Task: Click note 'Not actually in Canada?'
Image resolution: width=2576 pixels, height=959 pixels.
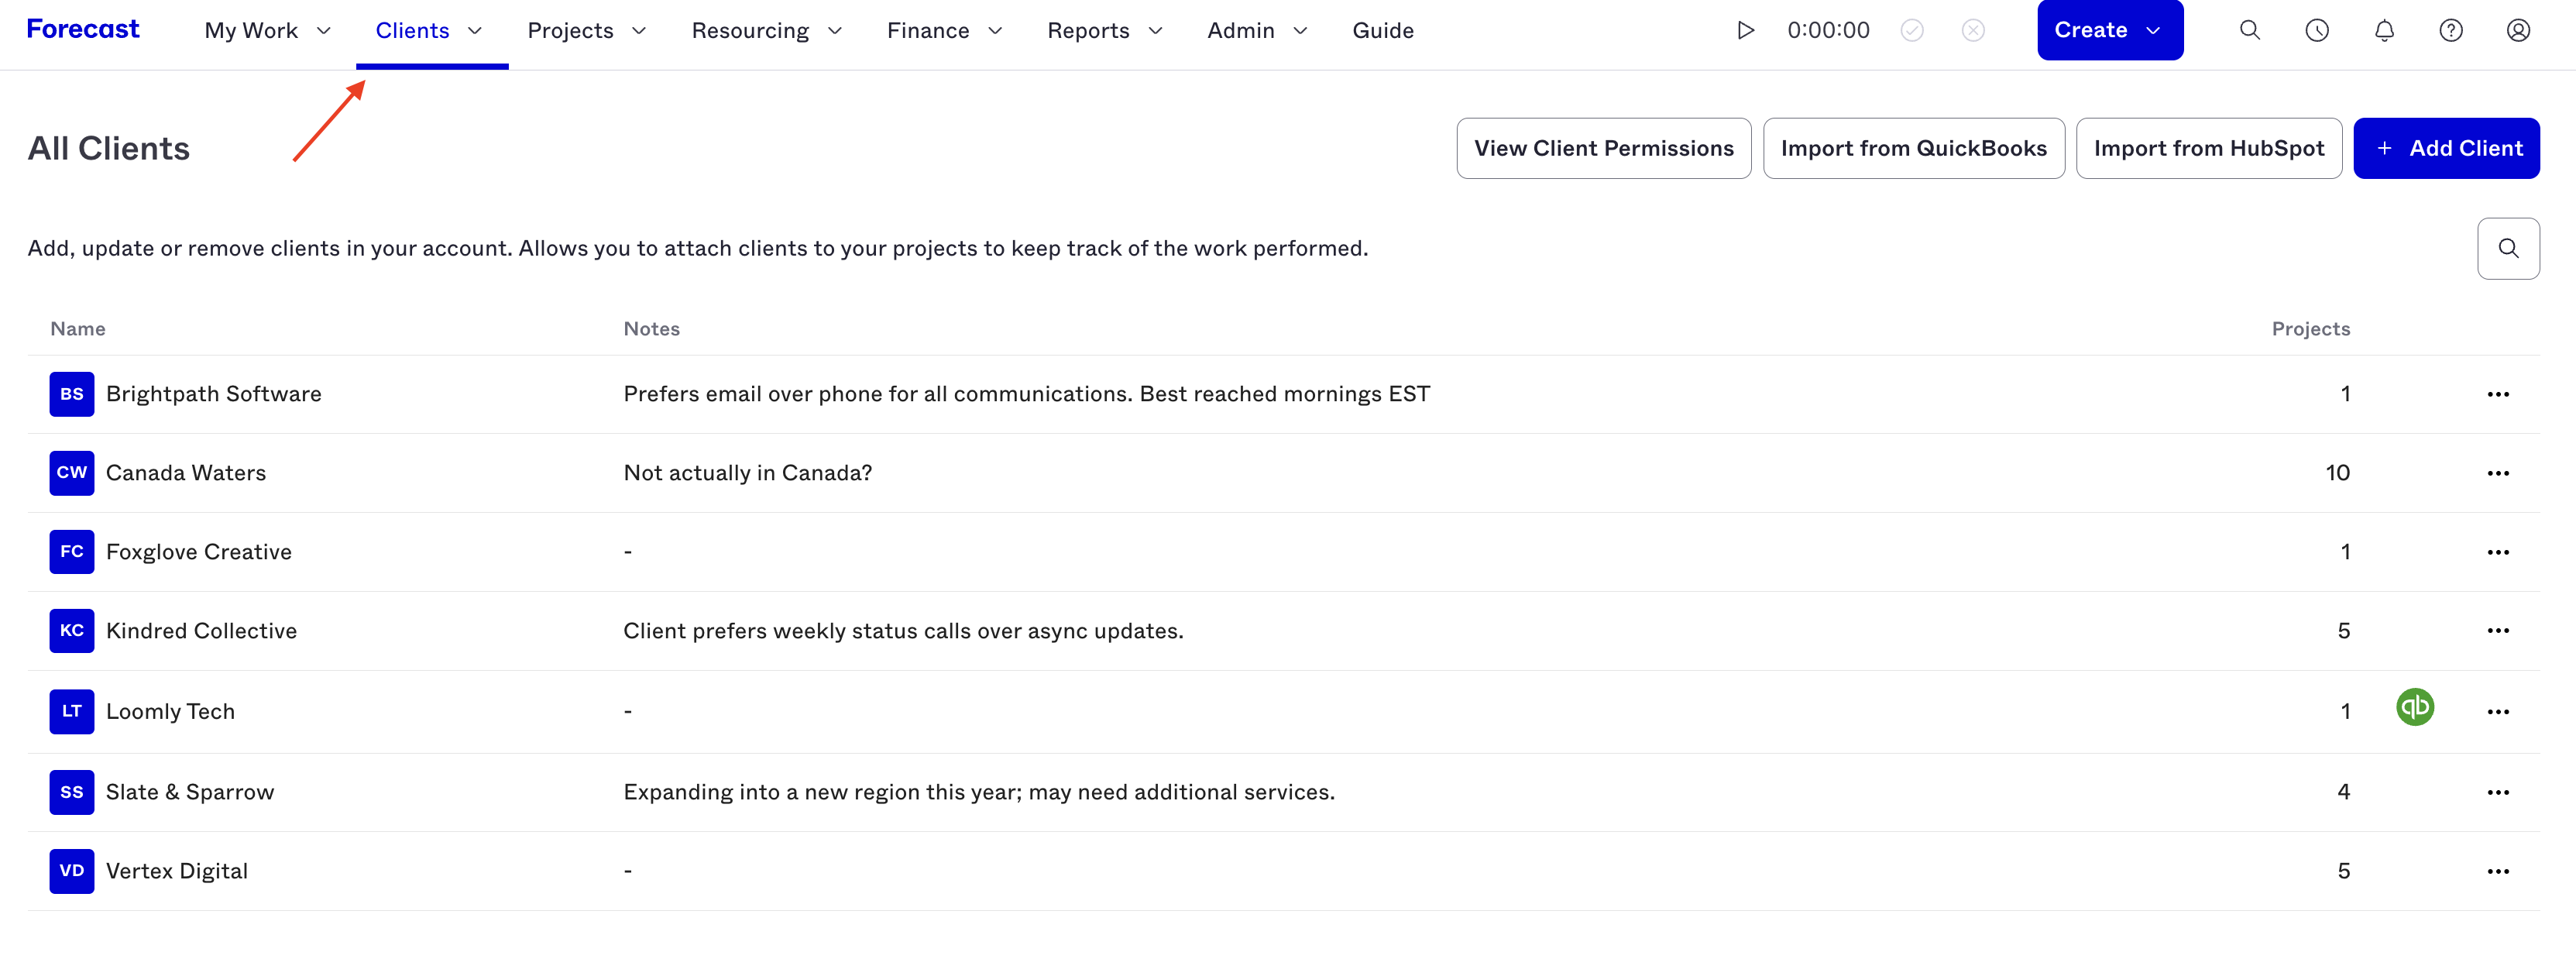Action: point(747,473)
